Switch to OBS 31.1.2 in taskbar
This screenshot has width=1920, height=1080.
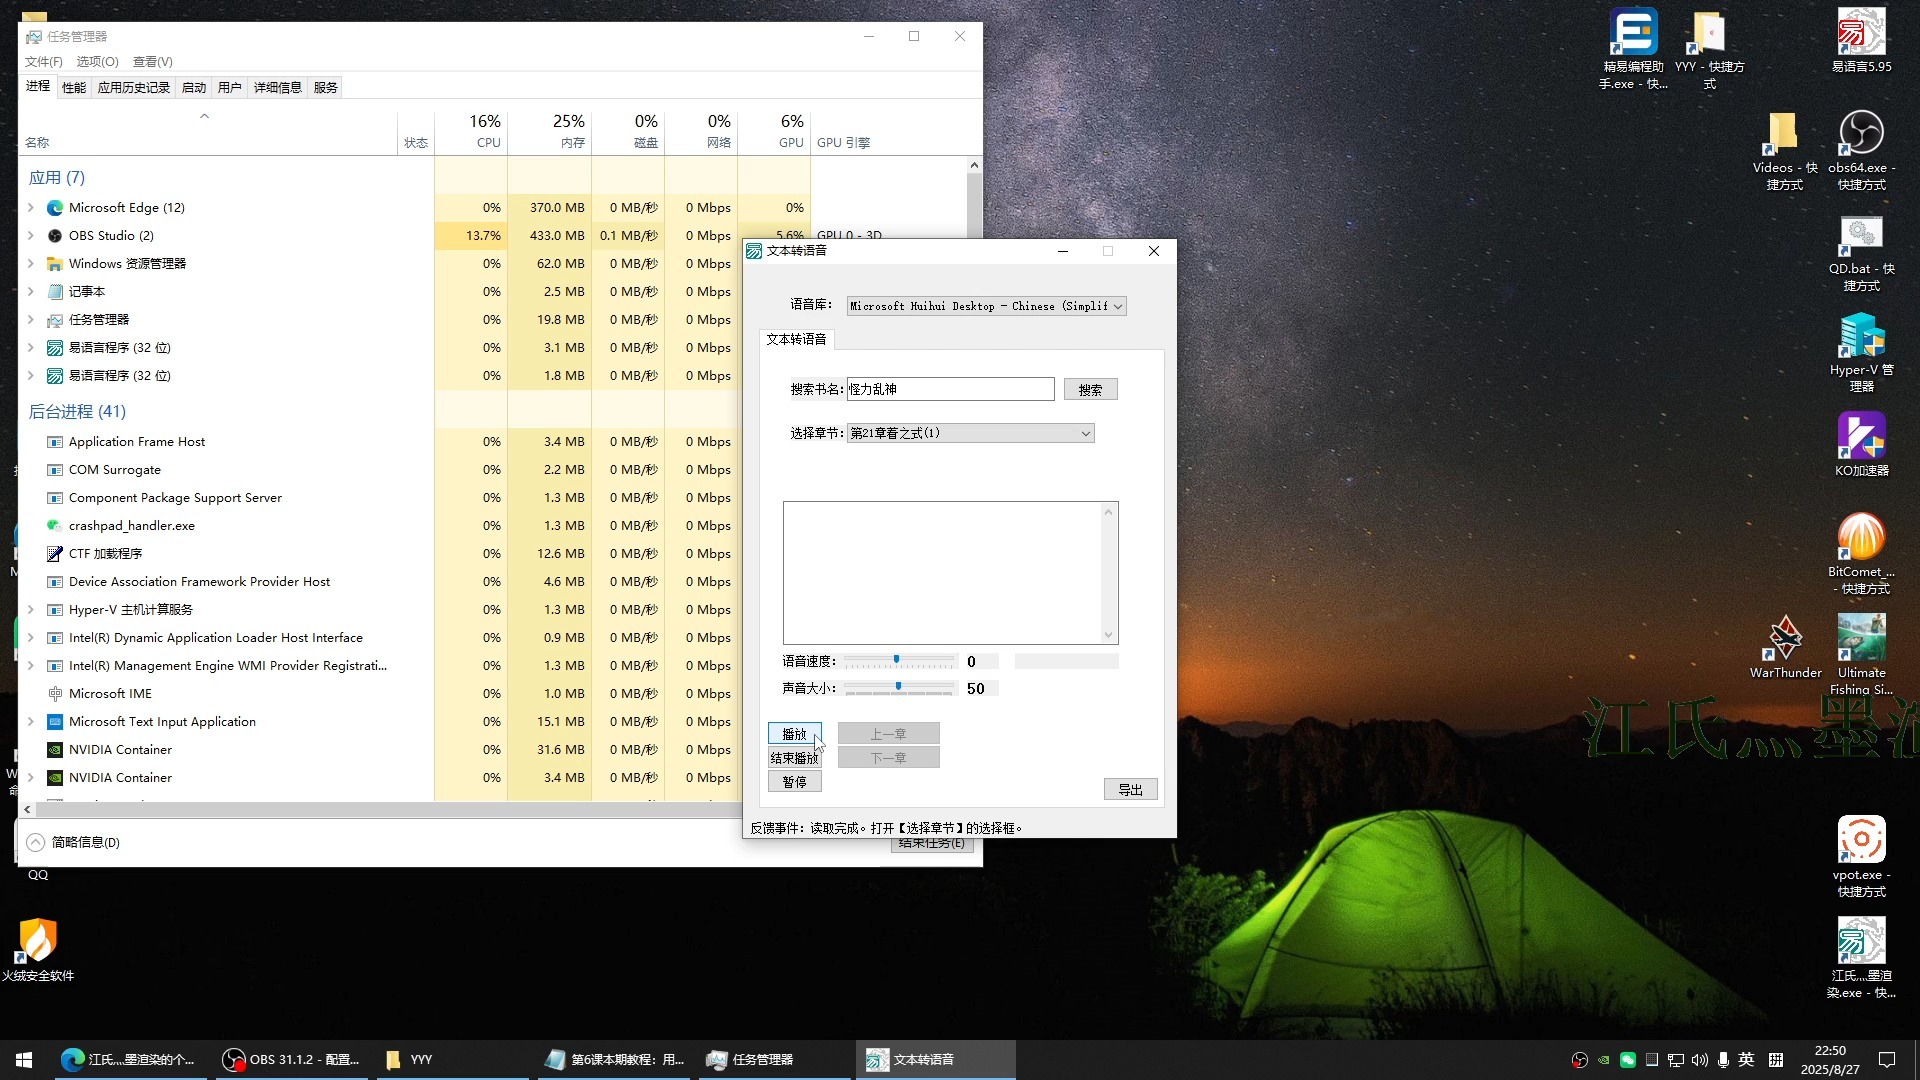[291, 1059]
